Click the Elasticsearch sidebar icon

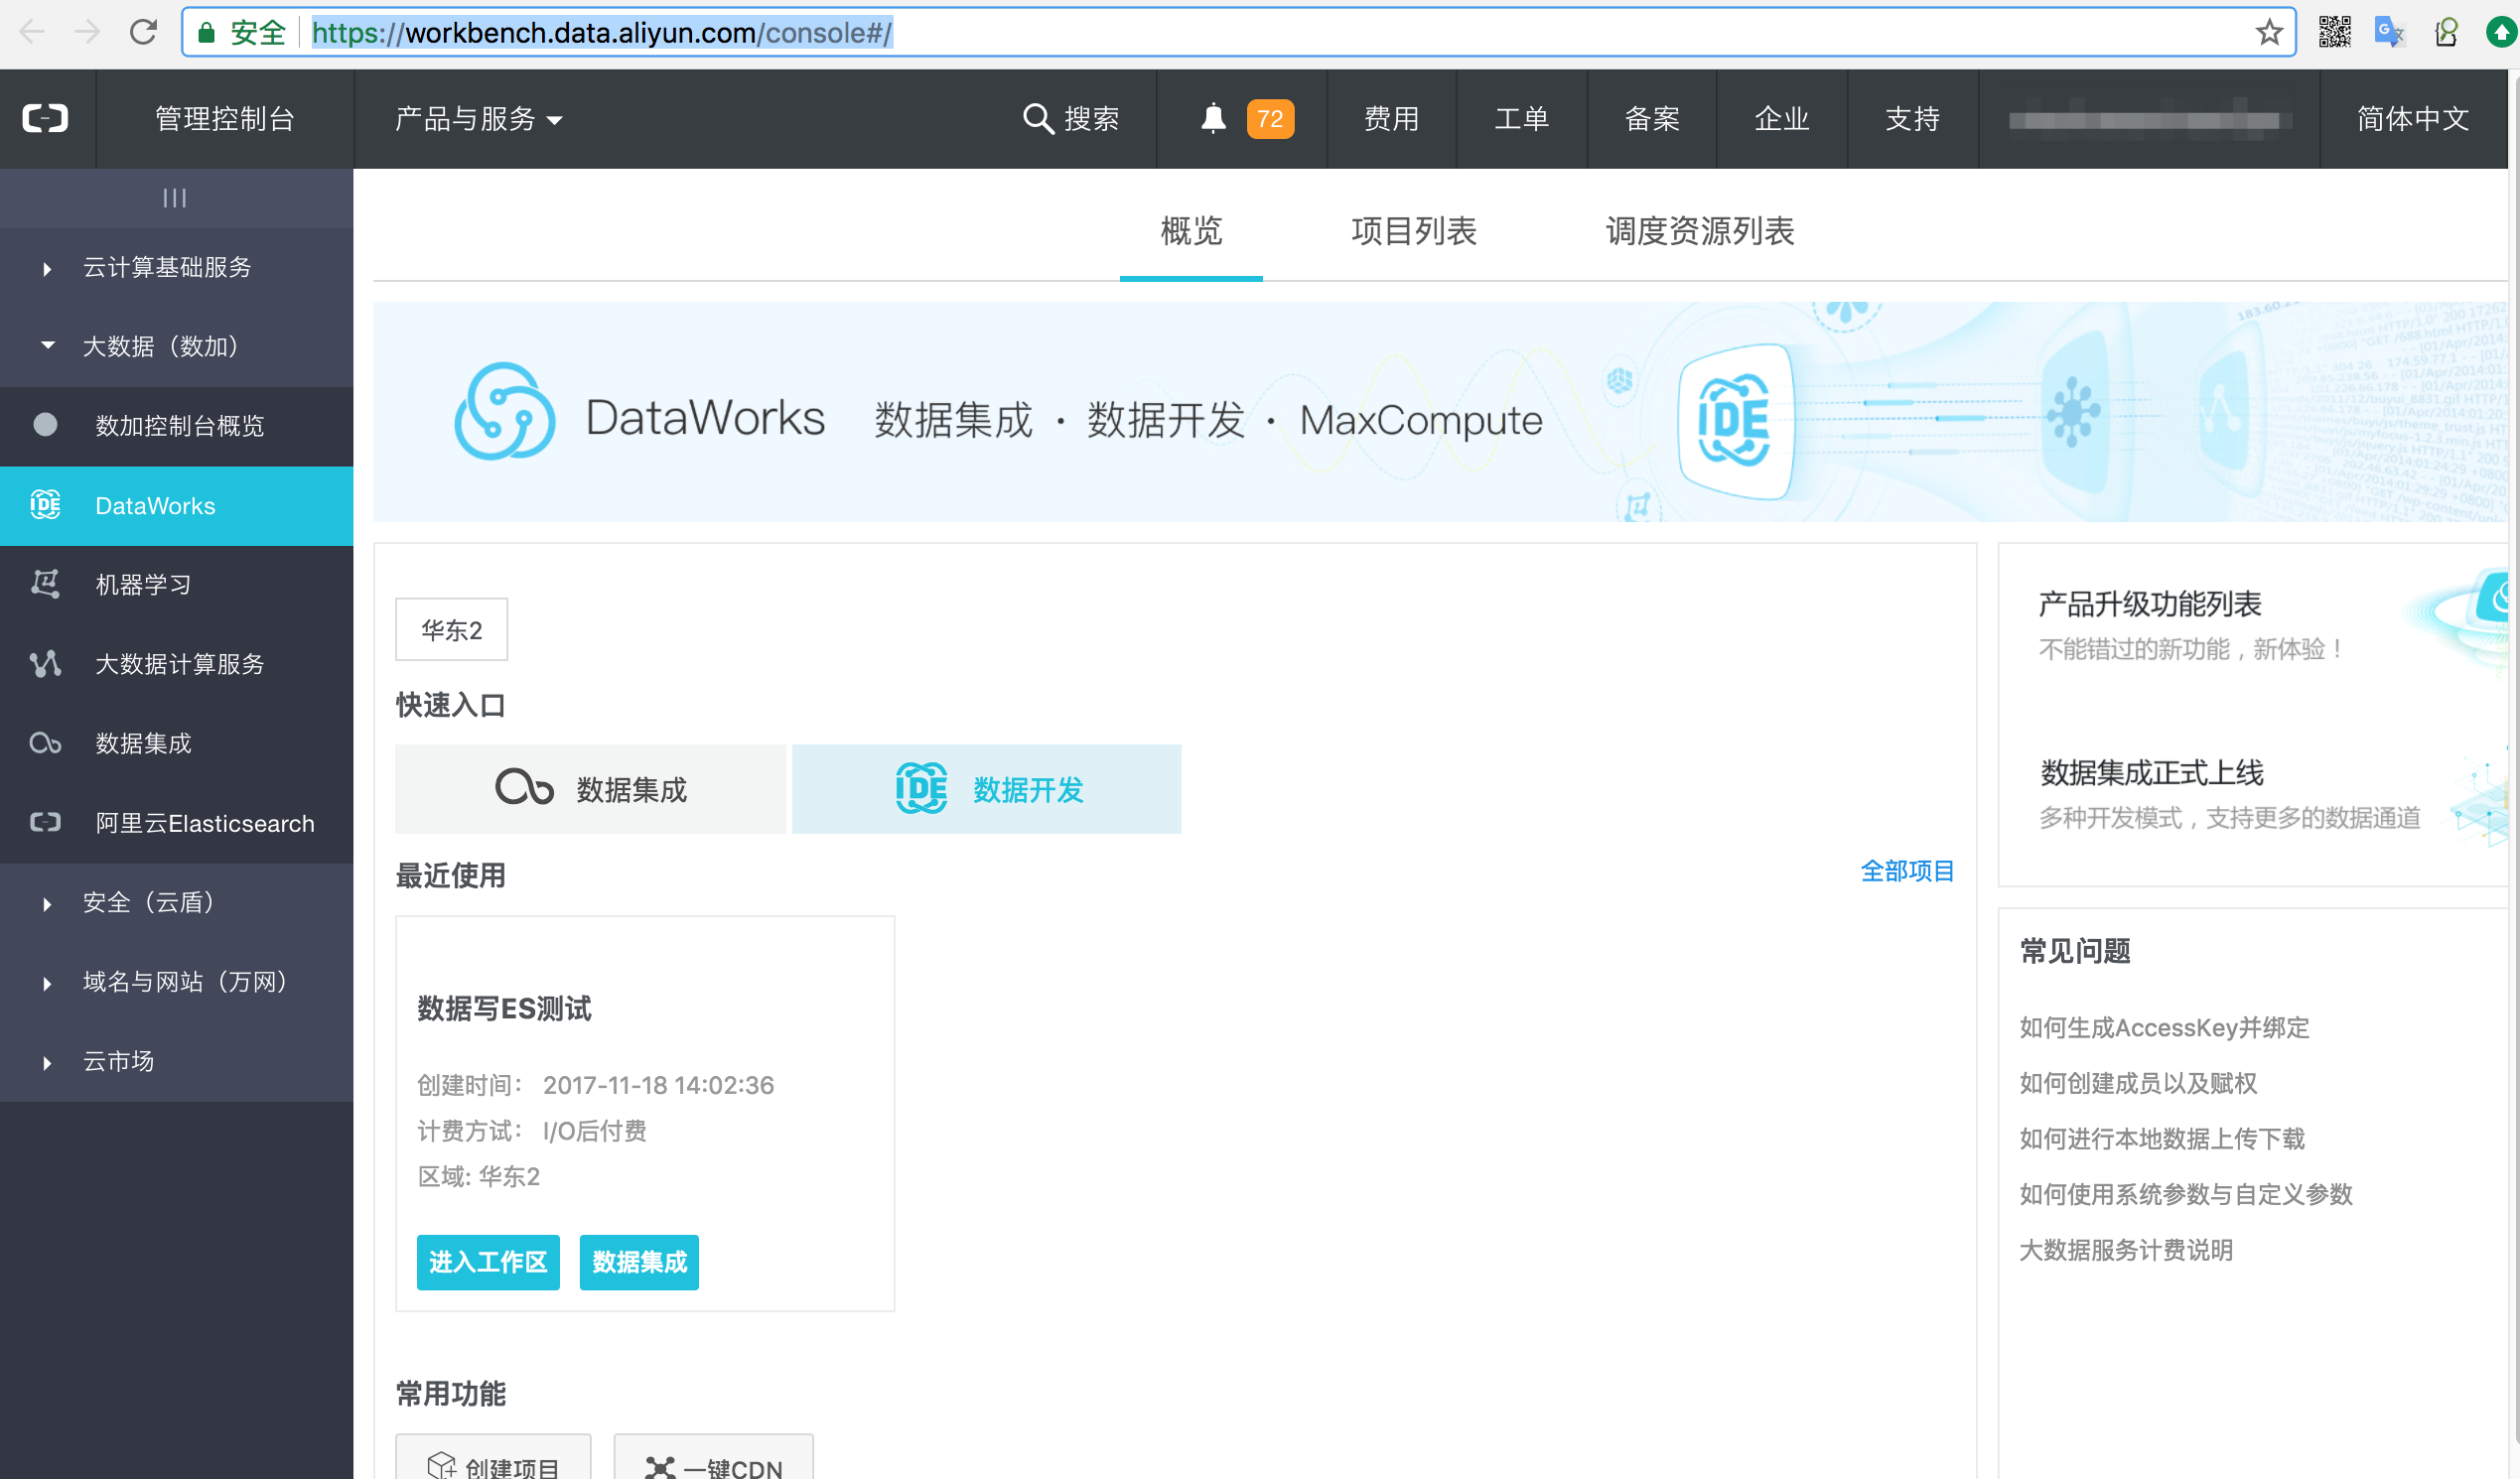pos(45,822)
